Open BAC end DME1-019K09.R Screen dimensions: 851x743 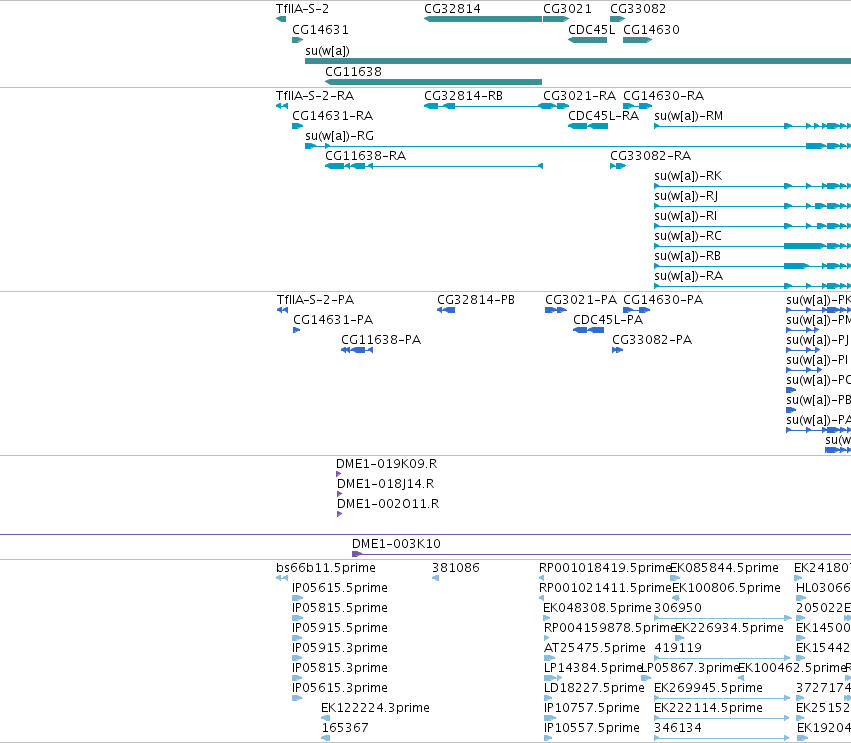point(386,464)
